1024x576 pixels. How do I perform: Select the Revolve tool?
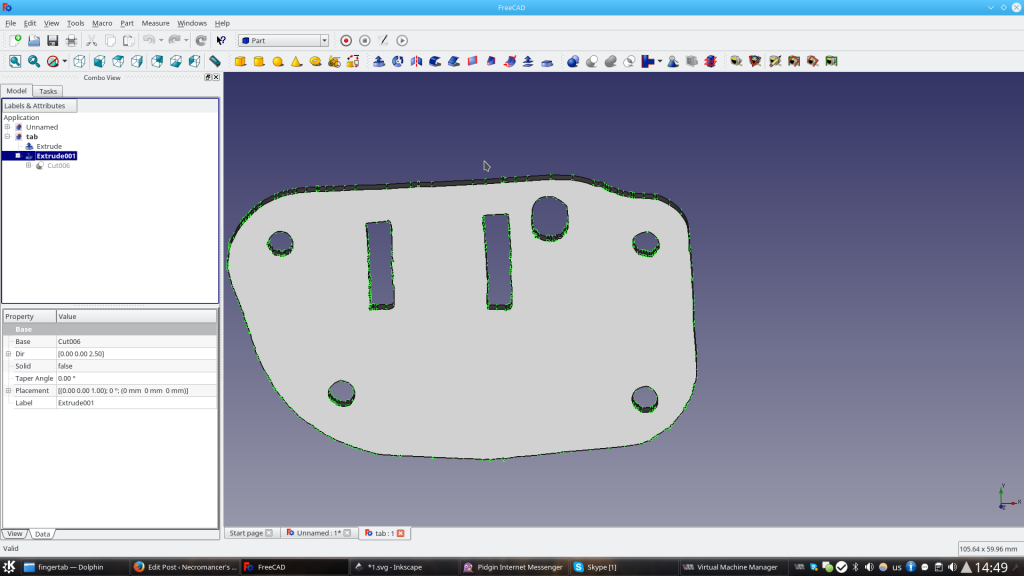coord(396,61)
